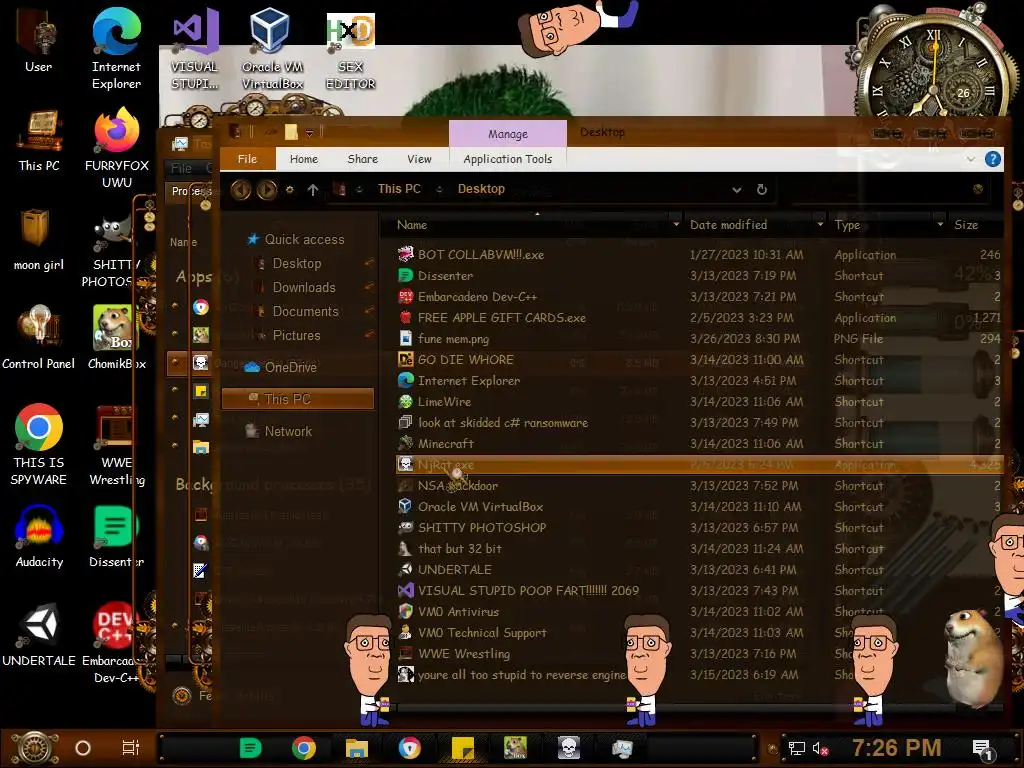Viewport: 1024px width, 768px height.
Task: Click Cortana circle on taskbar
Action: pos(83,748)
